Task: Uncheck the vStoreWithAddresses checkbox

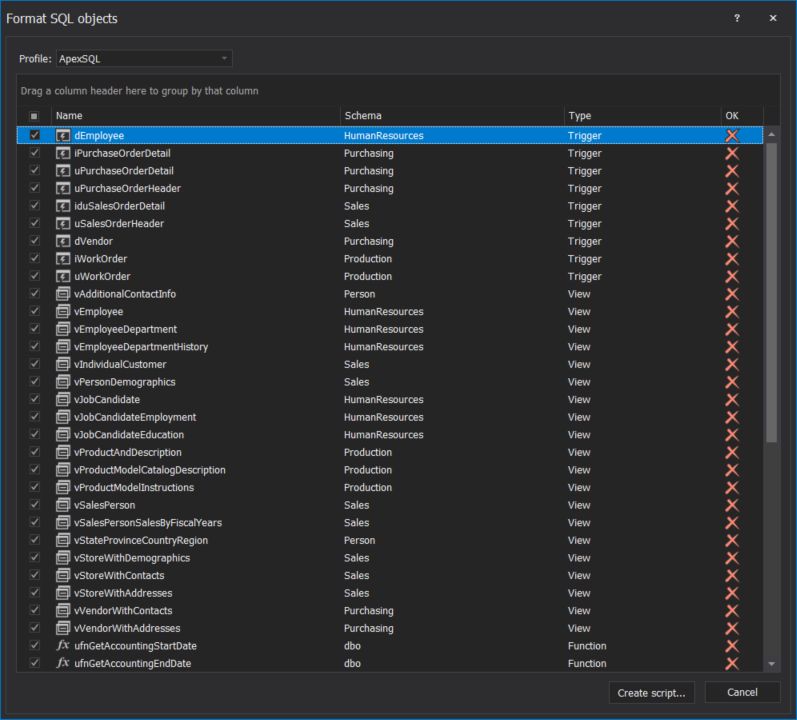Action: 35,592
